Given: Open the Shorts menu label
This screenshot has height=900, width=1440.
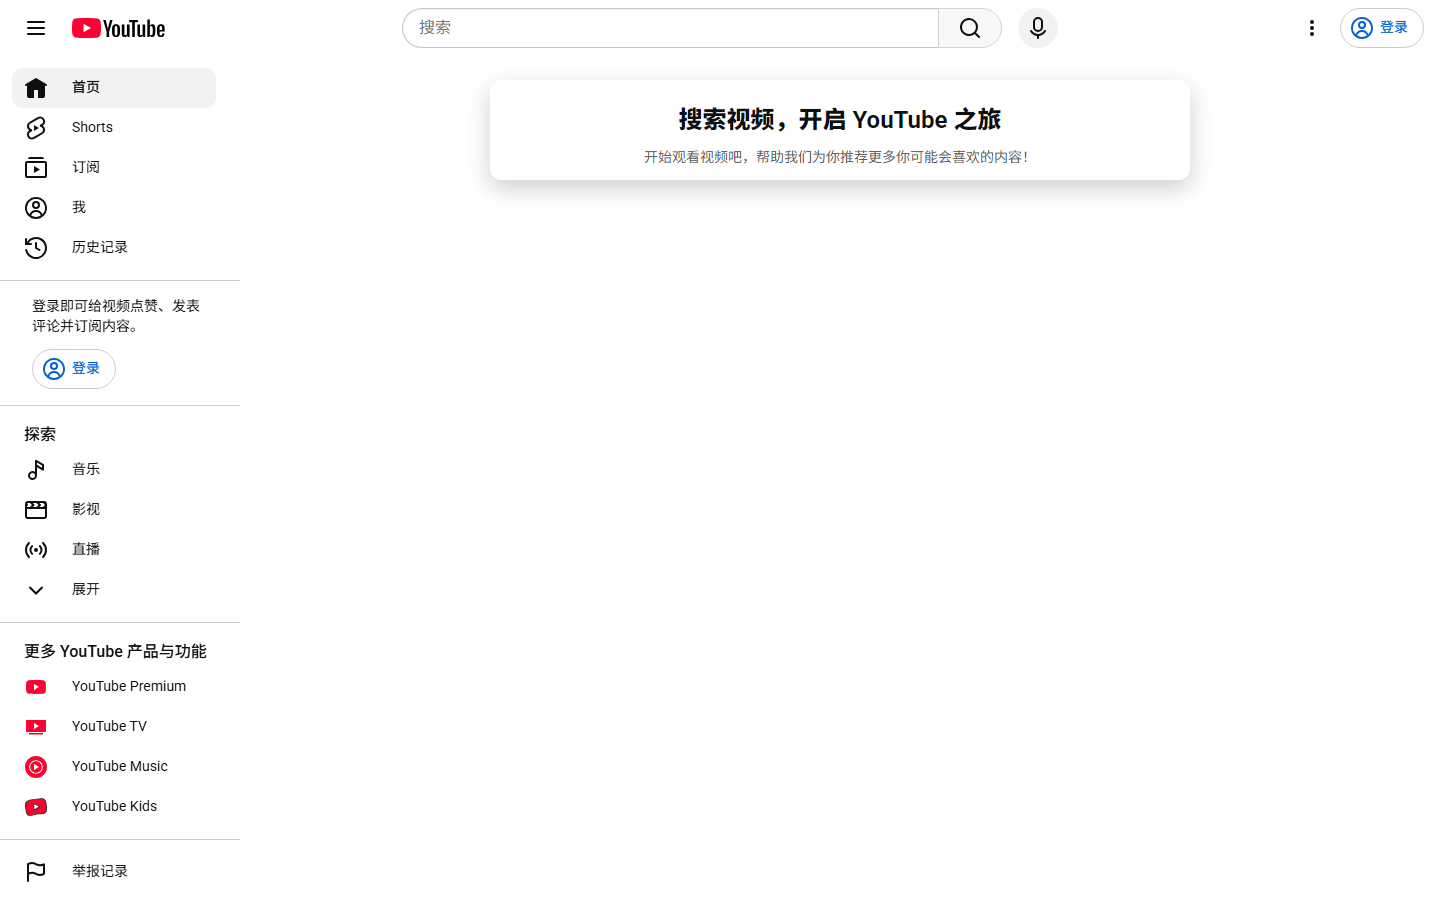Looking at the screenshot, I should [92, 127].
